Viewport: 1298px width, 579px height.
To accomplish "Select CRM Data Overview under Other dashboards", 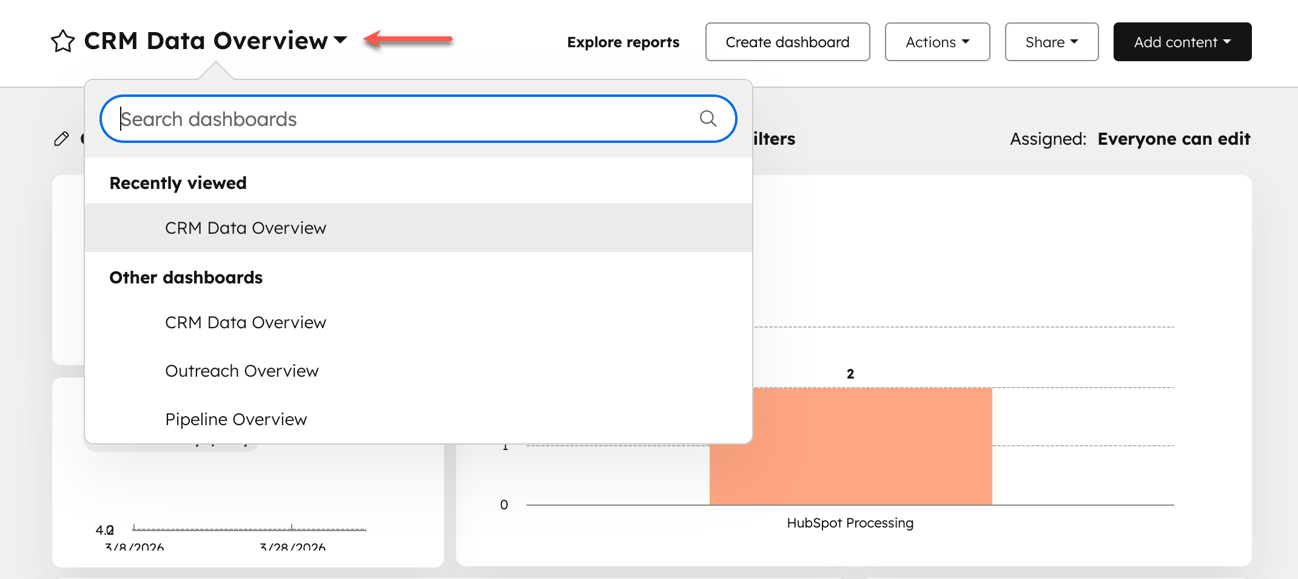I will pyautogui.click(x=418, y=322).
